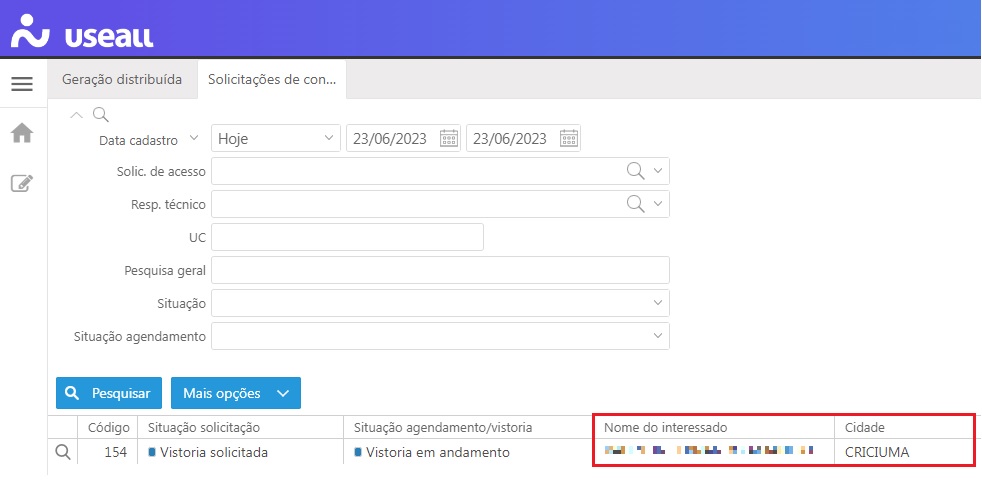Screen dimensions: 982x489
Task: Expand the Resp. técnico dropdown arrow
Action: point(658,203)
